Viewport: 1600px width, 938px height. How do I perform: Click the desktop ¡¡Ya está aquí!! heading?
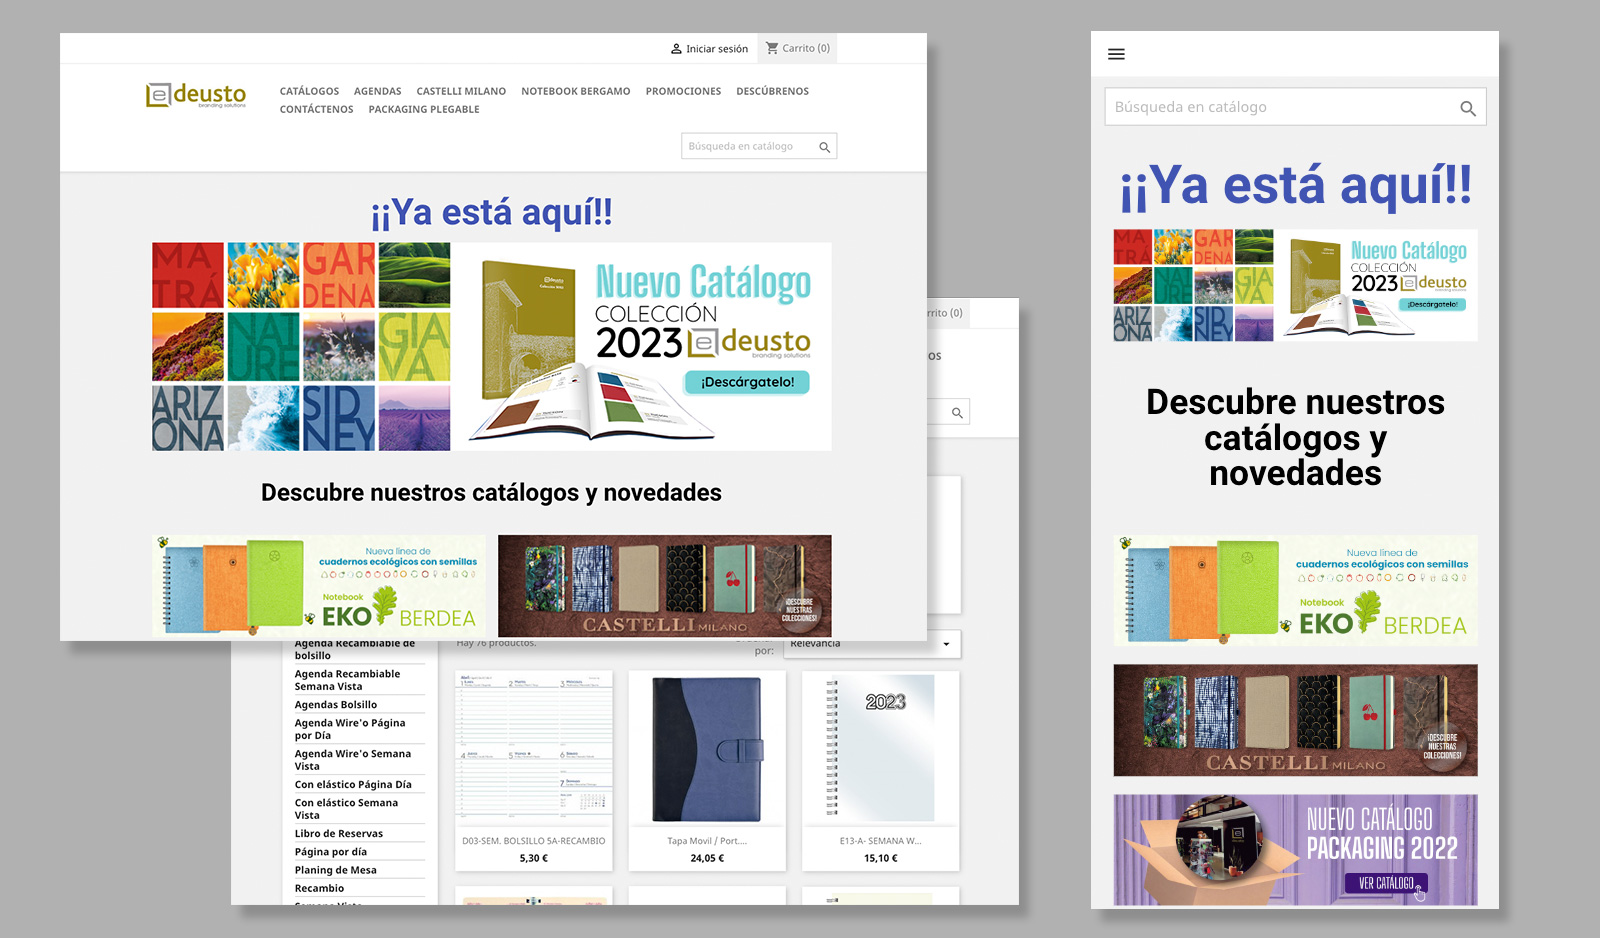[491, 213]
